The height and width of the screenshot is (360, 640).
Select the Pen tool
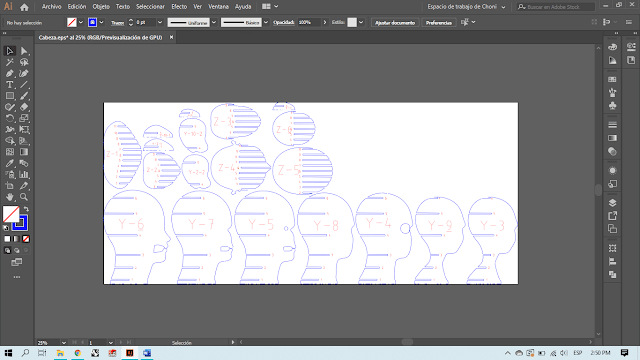[x=10, y=73]
